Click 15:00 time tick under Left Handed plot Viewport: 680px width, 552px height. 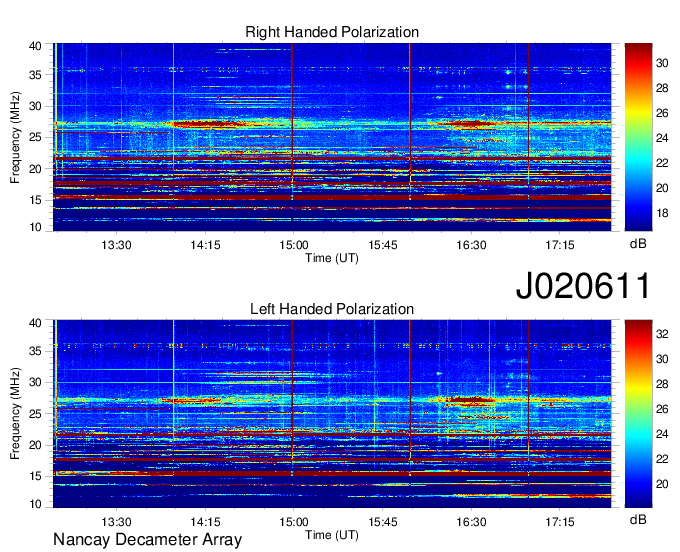click(x=294, y=522)
